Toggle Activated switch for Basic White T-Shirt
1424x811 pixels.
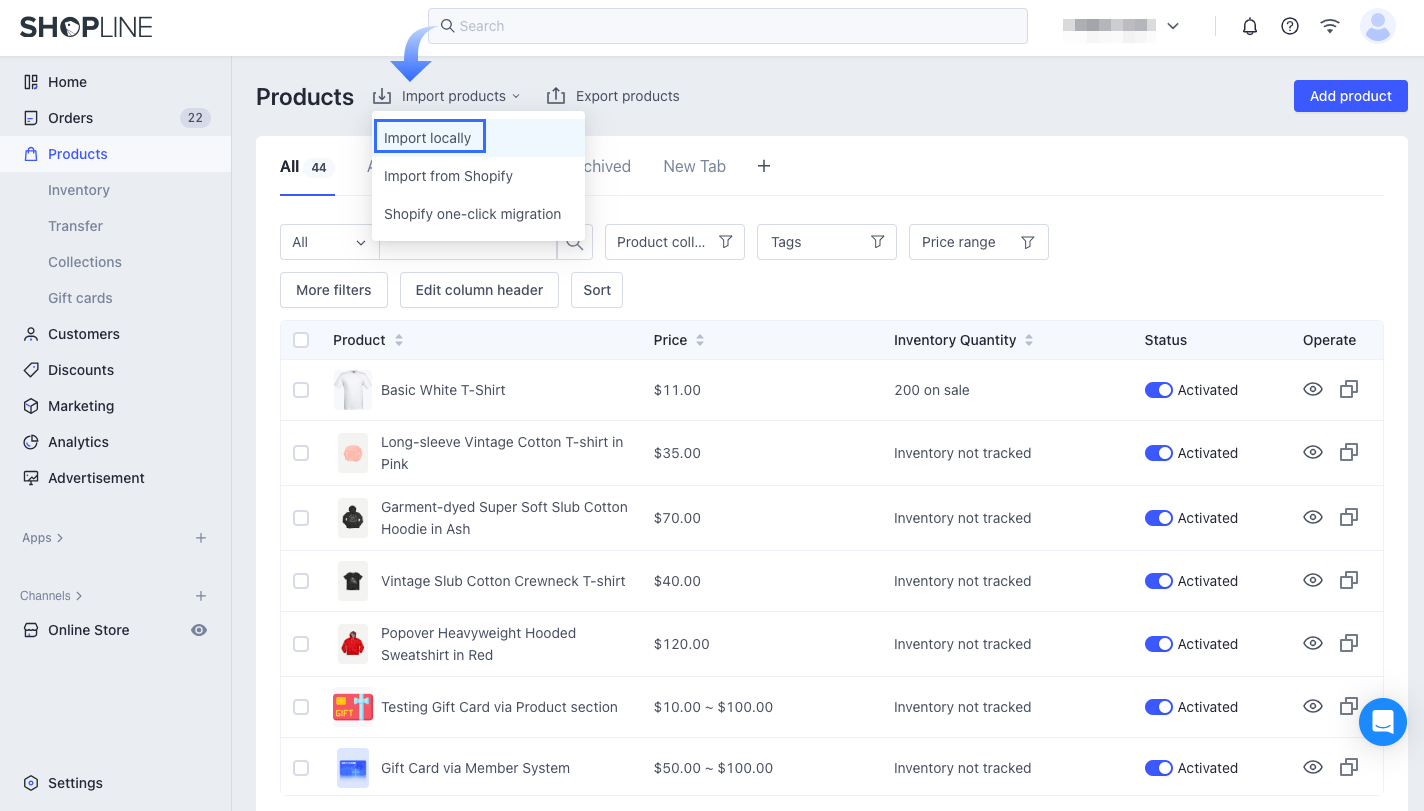[x=1158, y=390]
